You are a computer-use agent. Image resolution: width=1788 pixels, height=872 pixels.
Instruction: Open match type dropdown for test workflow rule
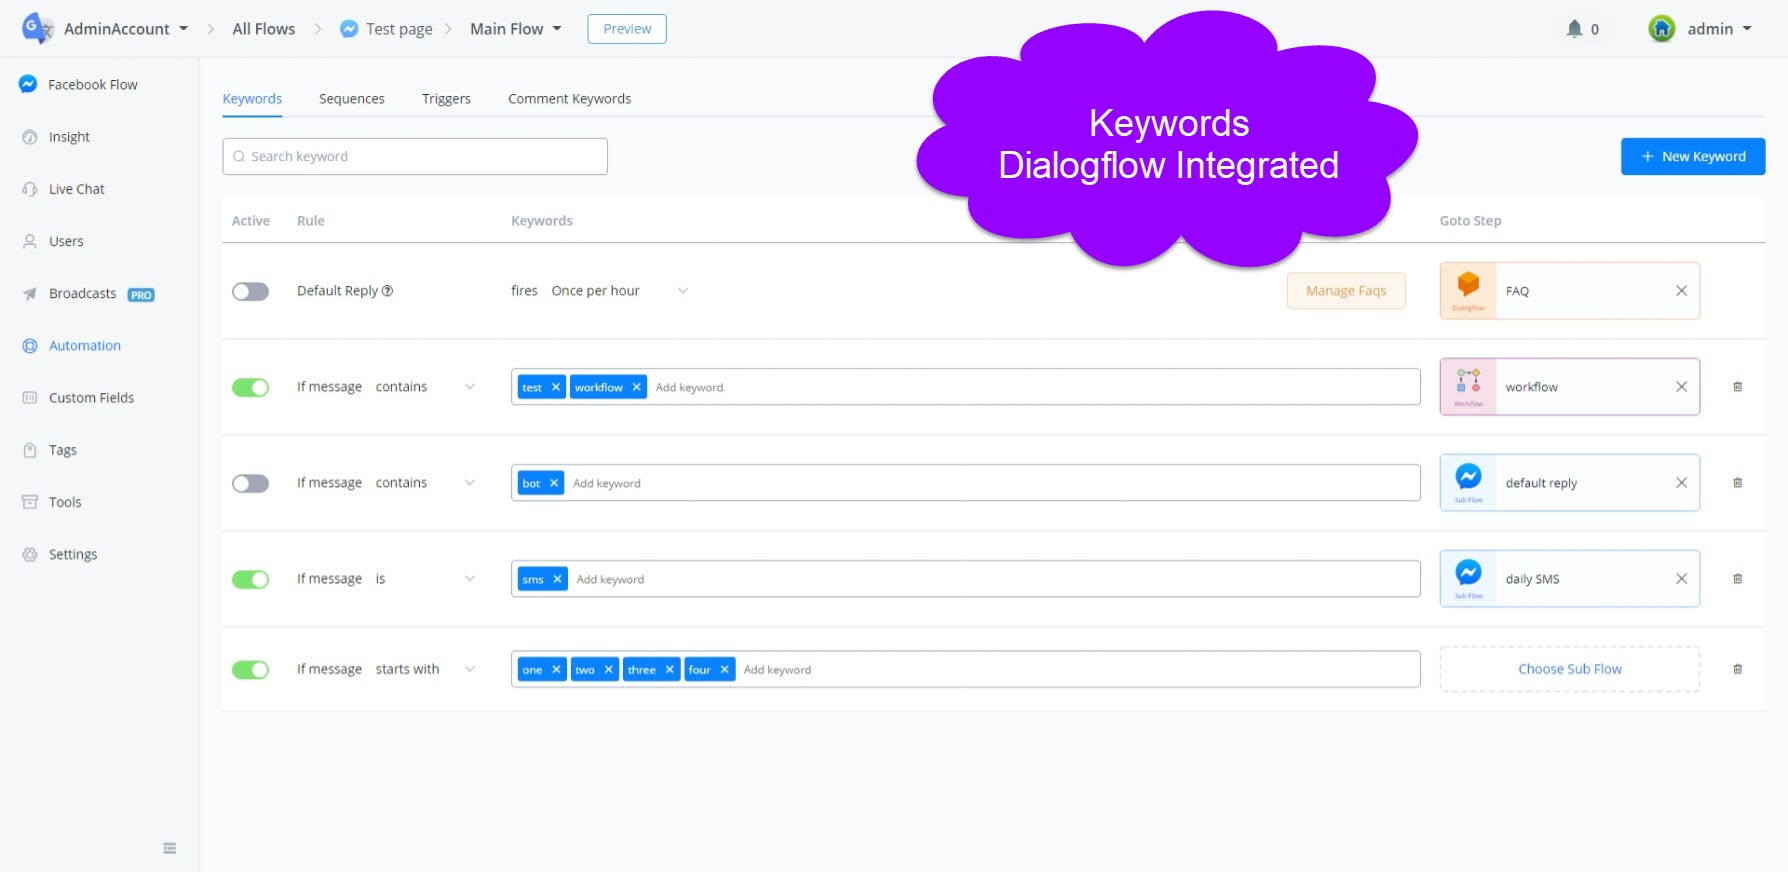pos(425,387)
